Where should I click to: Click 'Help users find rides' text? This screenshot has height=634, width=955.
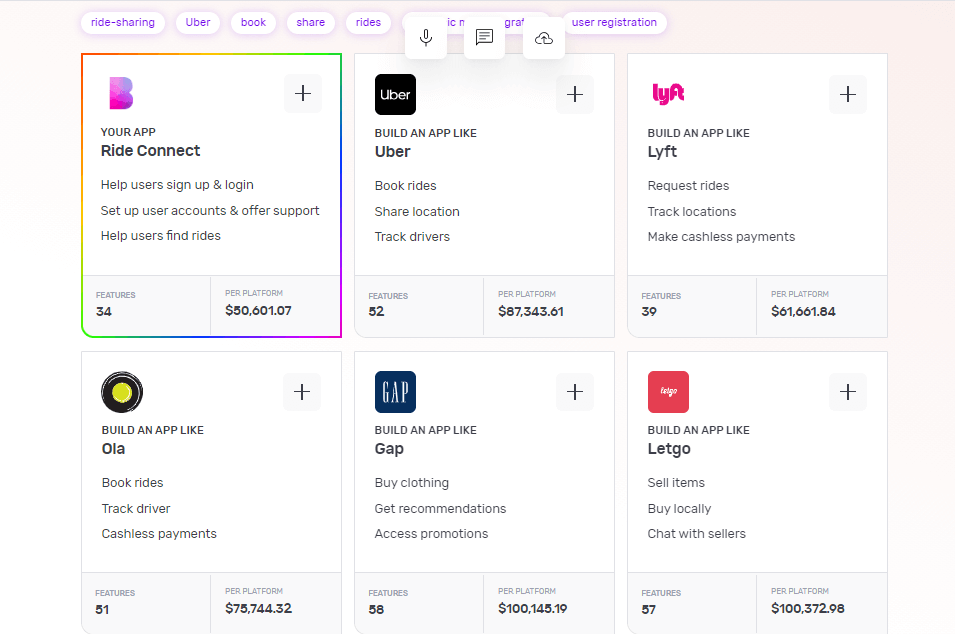[x=161, y=236]
